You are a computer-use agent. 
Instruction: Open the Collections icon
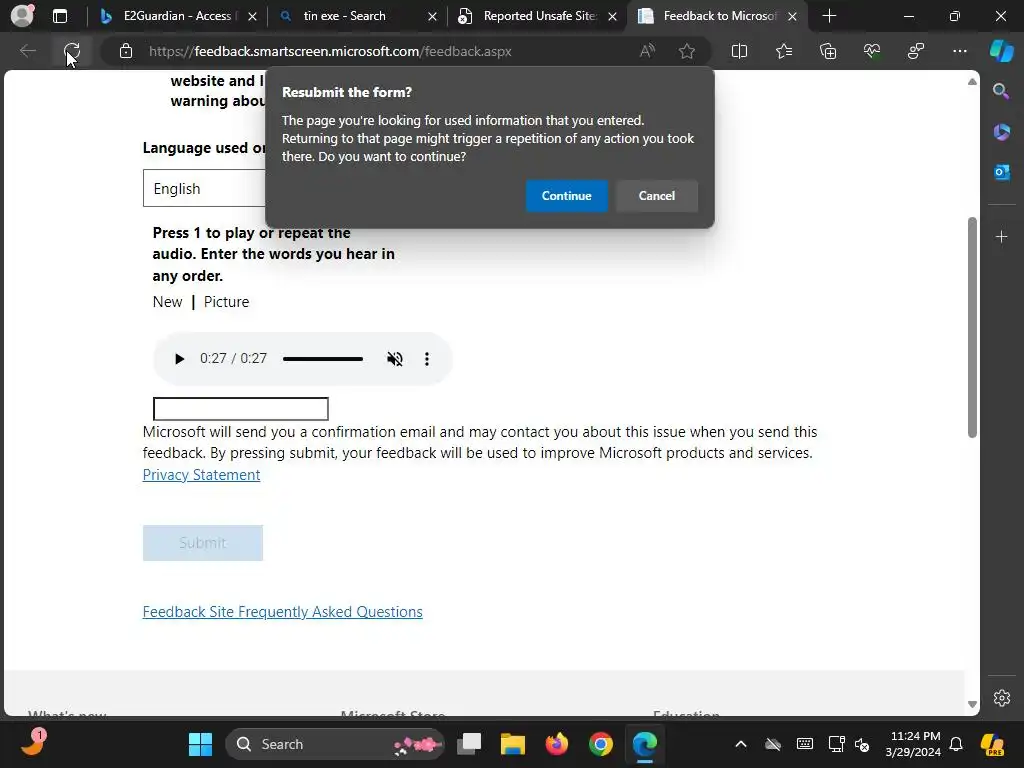pyautogui.click(x=828, y=51)
